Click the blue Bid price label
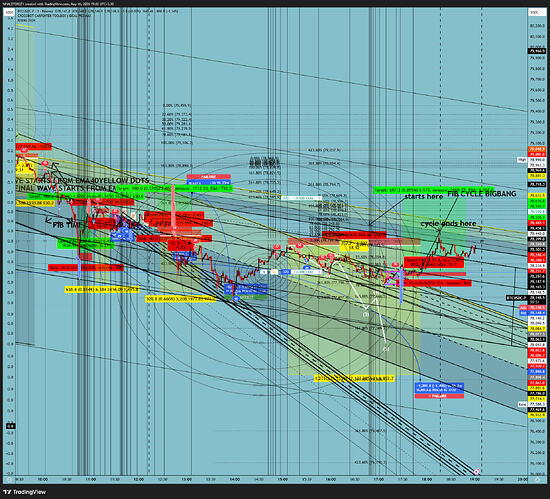Viewport: 550px width, 499px height. (532, 312)
